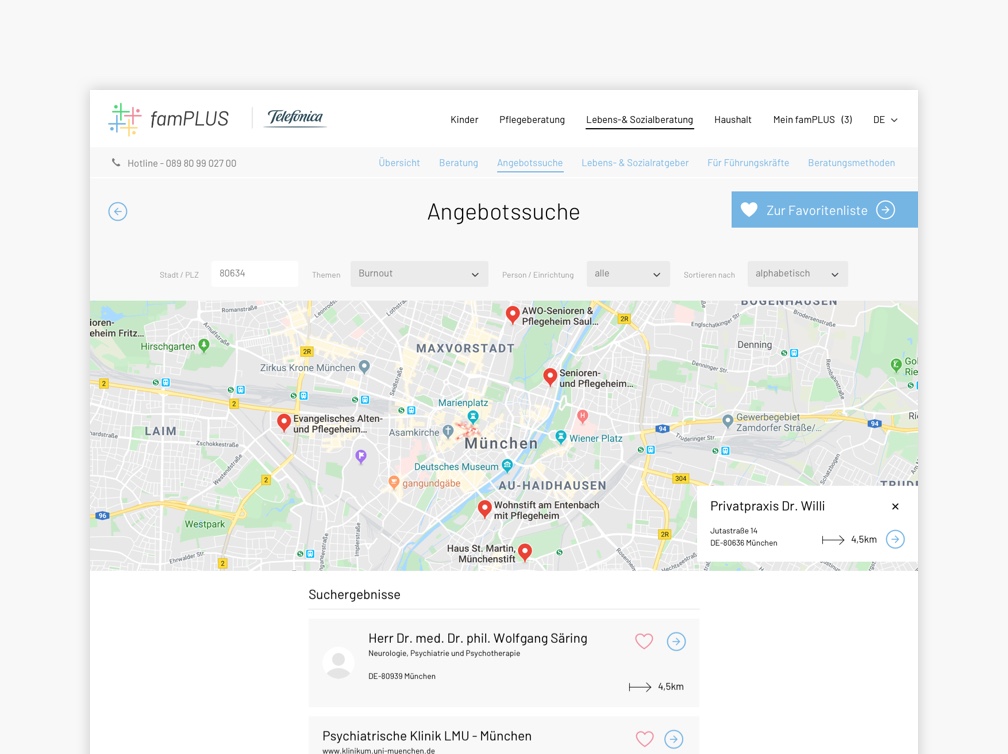Click the Stadt / PLZ input field

tap(254, 274)
